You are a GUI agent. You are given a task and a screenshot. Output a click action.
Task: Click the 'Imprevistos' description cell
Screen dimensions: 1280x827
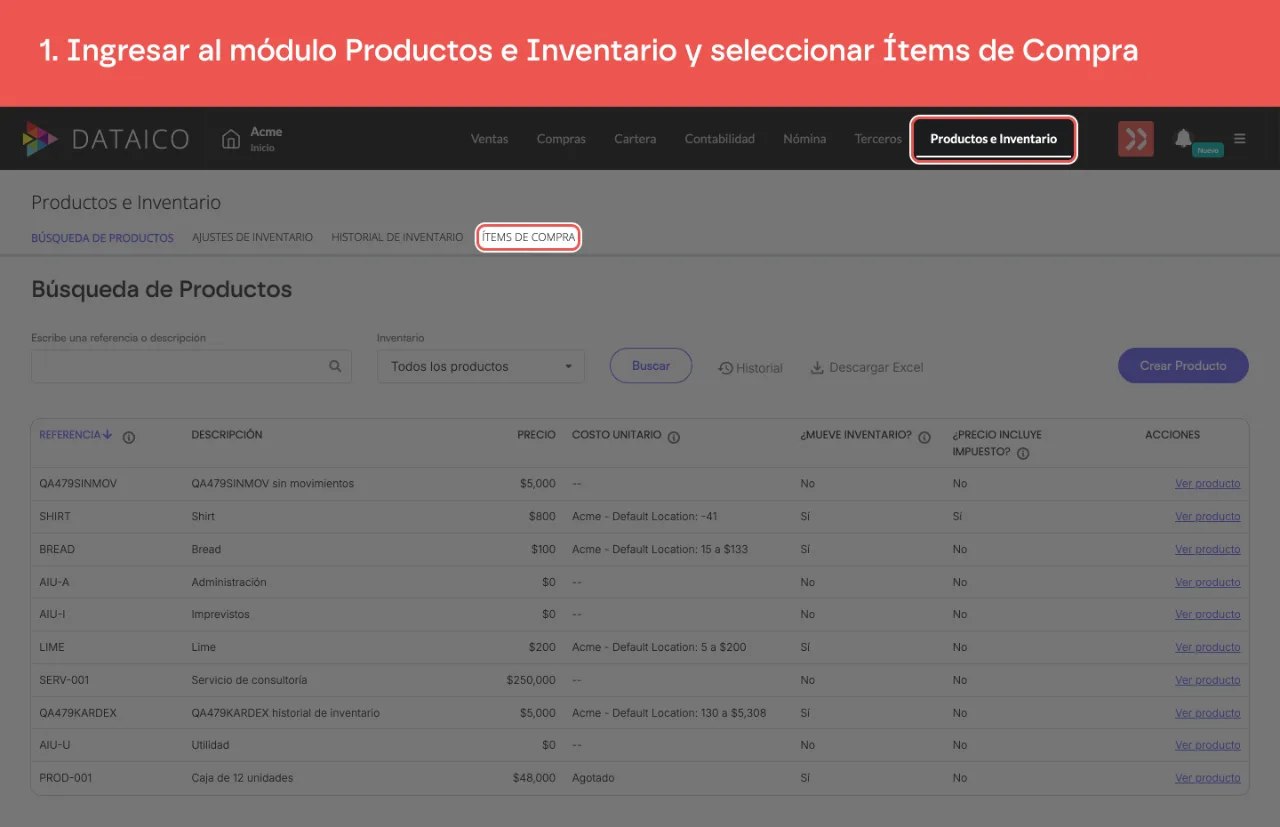[x=221, y=614]
